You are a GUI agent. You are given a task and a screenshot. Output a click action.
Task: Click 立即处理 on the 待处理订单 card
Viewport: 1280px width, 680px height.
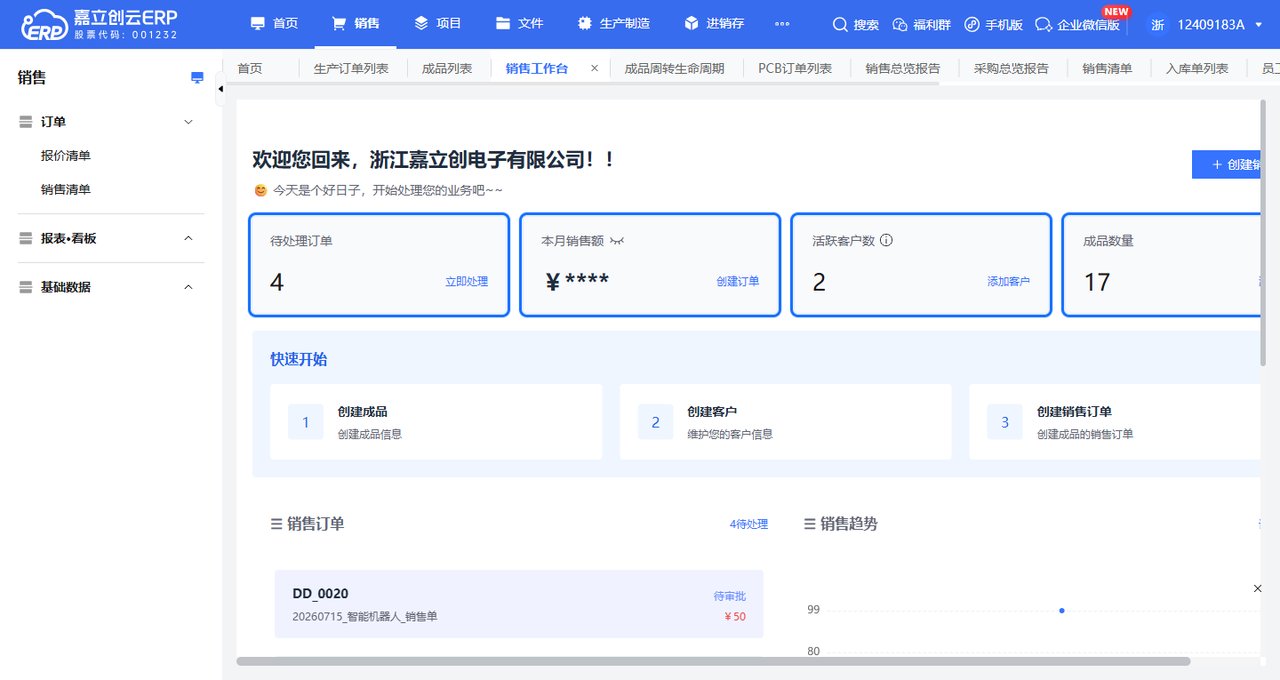(x=467, y=282)
